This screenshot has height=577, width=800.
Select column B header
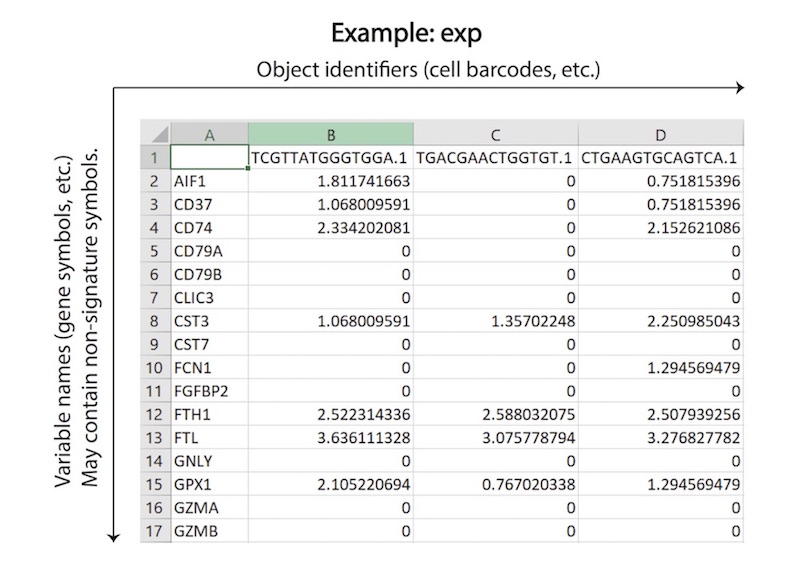[x=330, y=135]
